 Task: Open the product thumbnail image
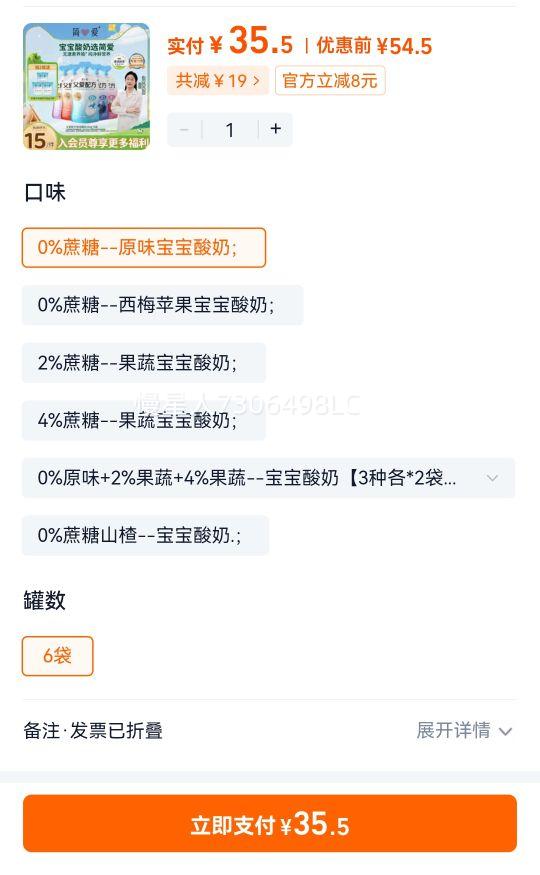tap(86, 86)
